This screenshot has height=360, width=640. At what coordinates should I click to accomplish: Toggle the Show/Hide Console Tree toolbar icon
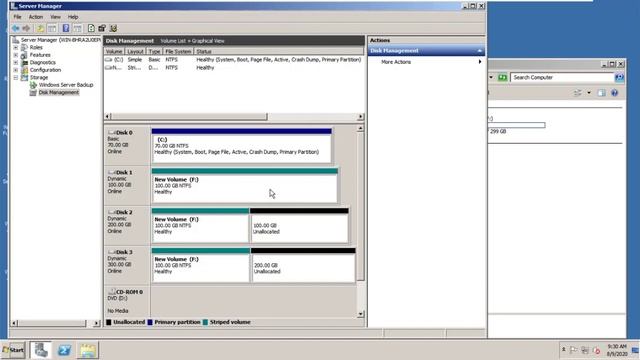pyautogui.click(x=52, y=28)
